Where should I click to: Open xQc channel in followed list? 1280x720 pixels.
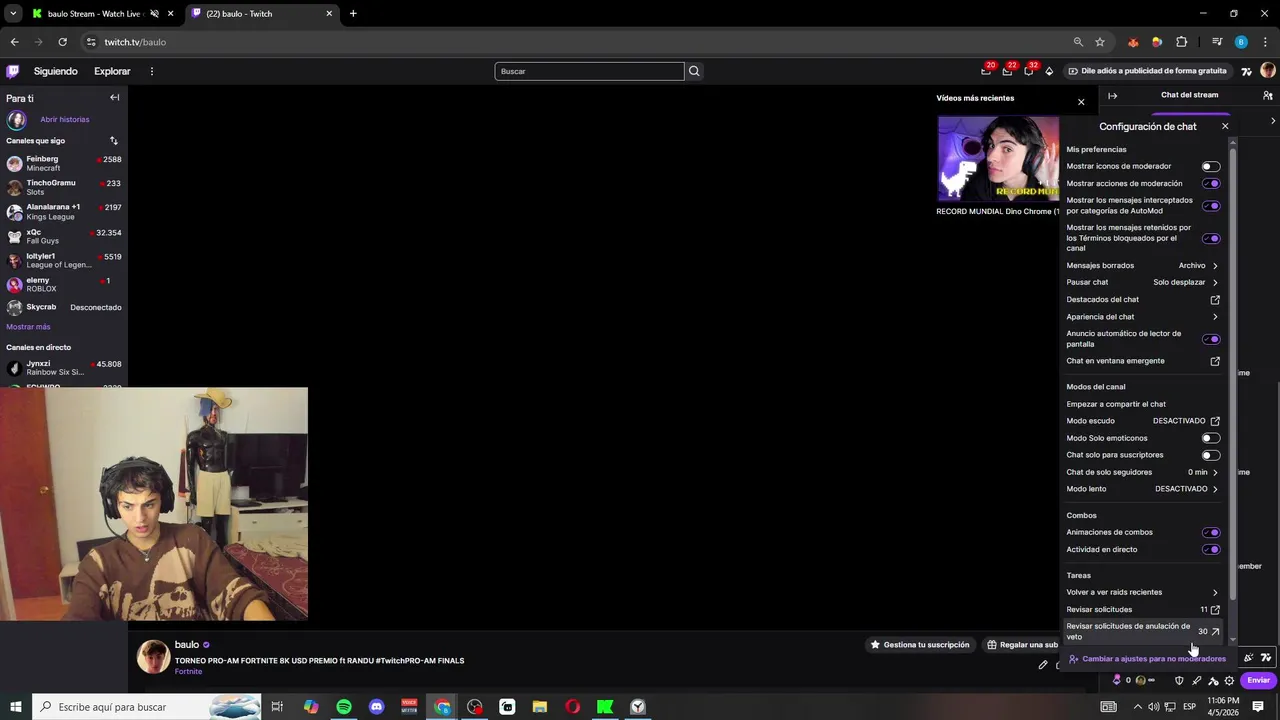click(64, 237)
